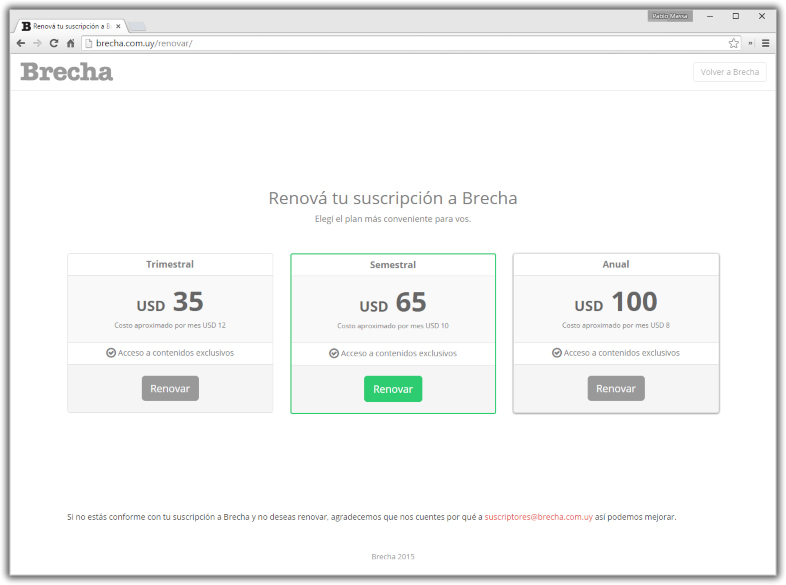Click the Brecha logo
The width and height of the screenshot is (786, 585).
67,72
